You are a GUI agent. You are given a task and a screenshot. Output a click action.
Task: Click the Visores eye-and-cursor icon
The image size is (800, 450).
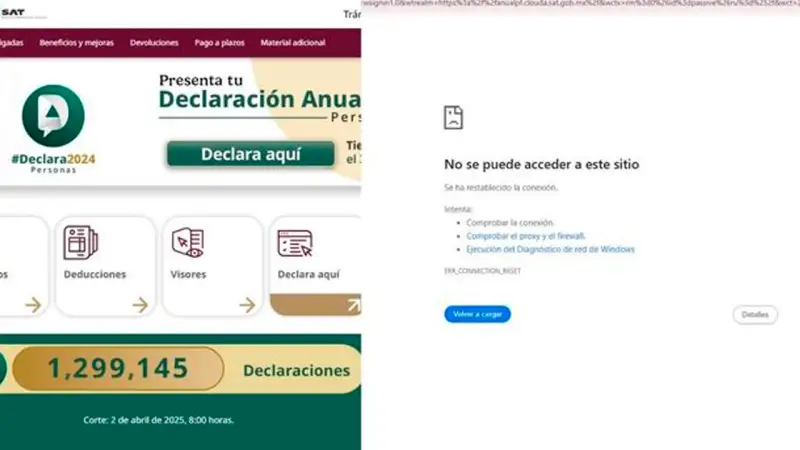187,242
